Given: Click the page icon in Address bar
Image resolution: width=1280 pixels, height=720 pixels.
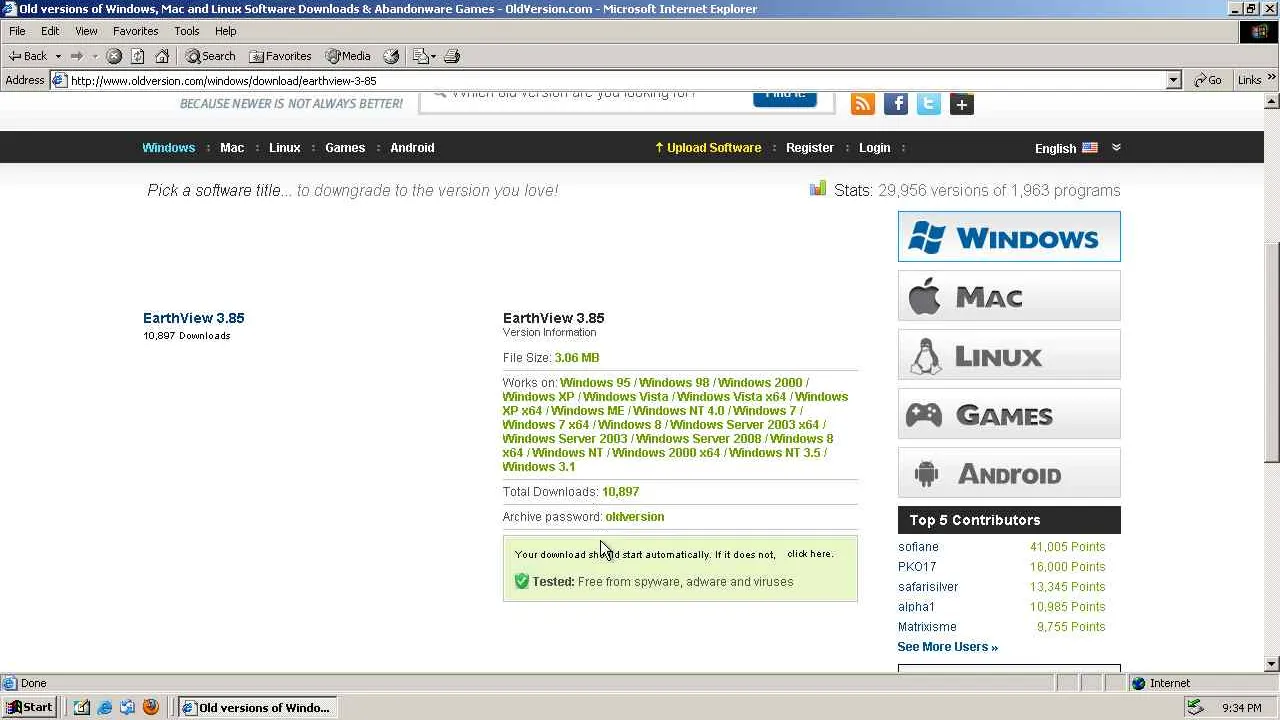Looking at the screenshot, I should (59, 80).
